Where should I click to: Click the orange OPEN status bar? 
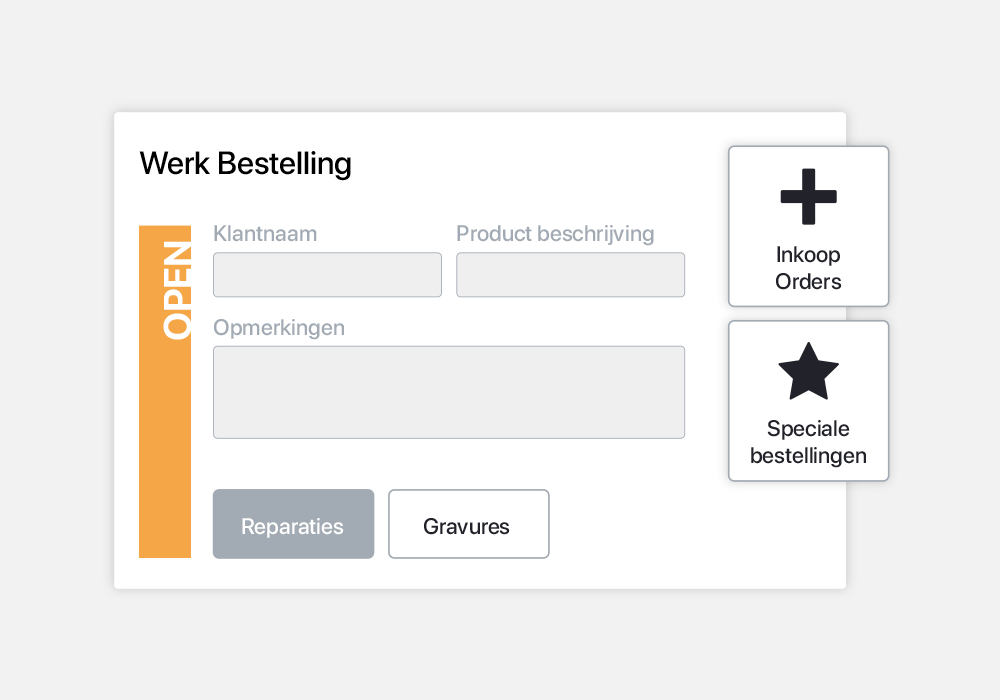[x=165, y=391]
